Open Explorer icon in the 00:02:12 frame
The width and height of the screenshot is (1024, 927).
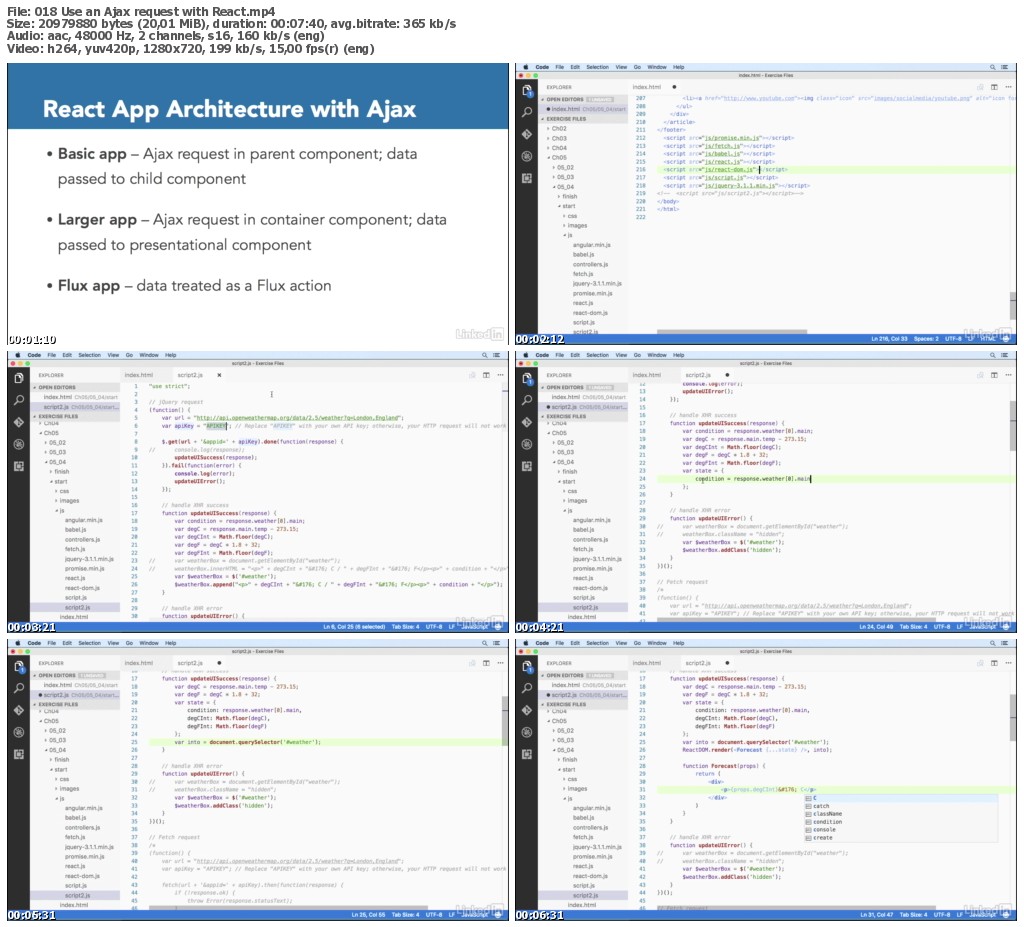tap(527, 91)
